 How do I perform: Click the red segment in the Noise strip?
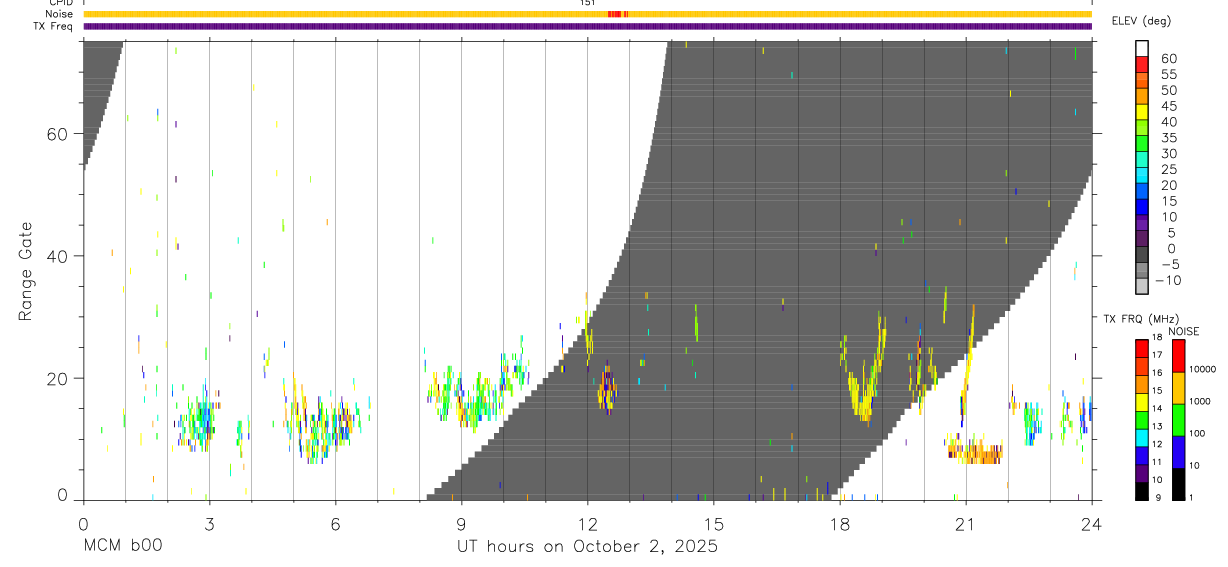coord(617,14)
